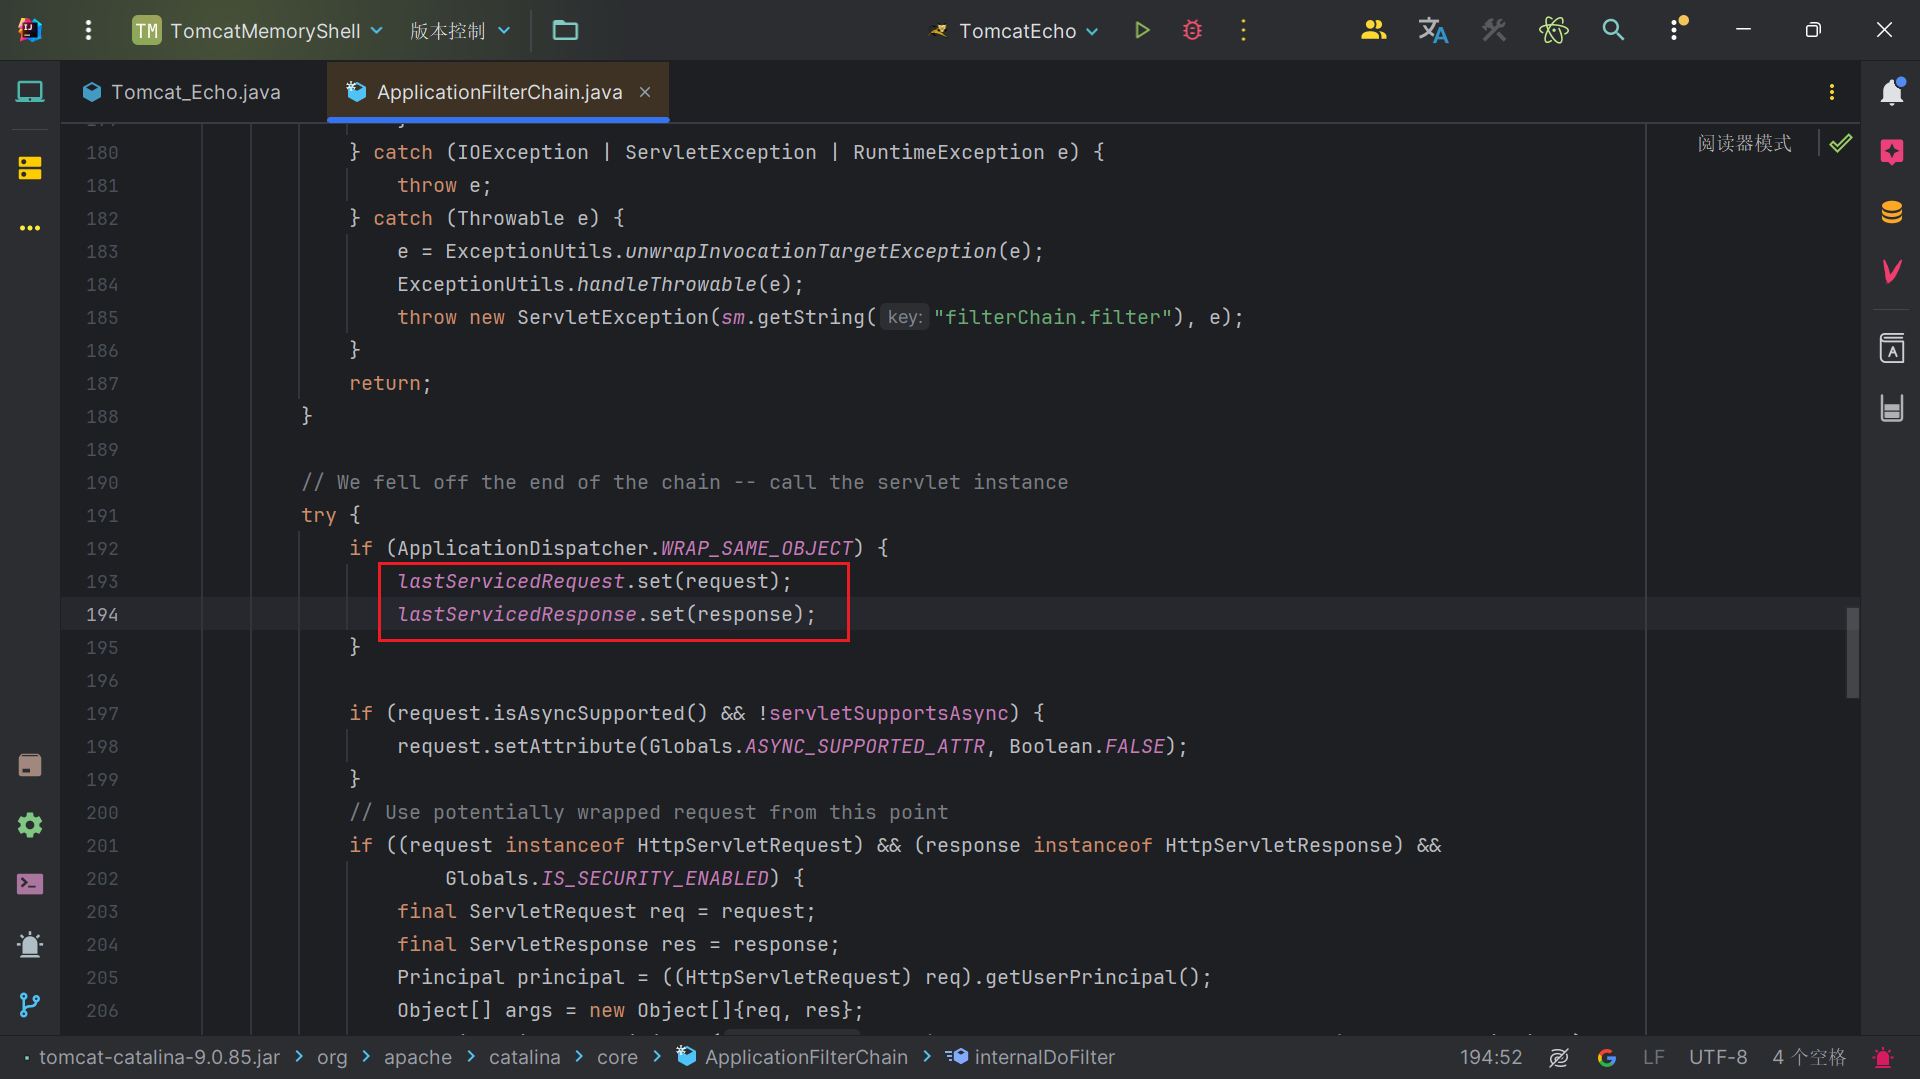Click handleThrowable on line 184
The width and height of the screenshot is (1920, 1079).
667,284
